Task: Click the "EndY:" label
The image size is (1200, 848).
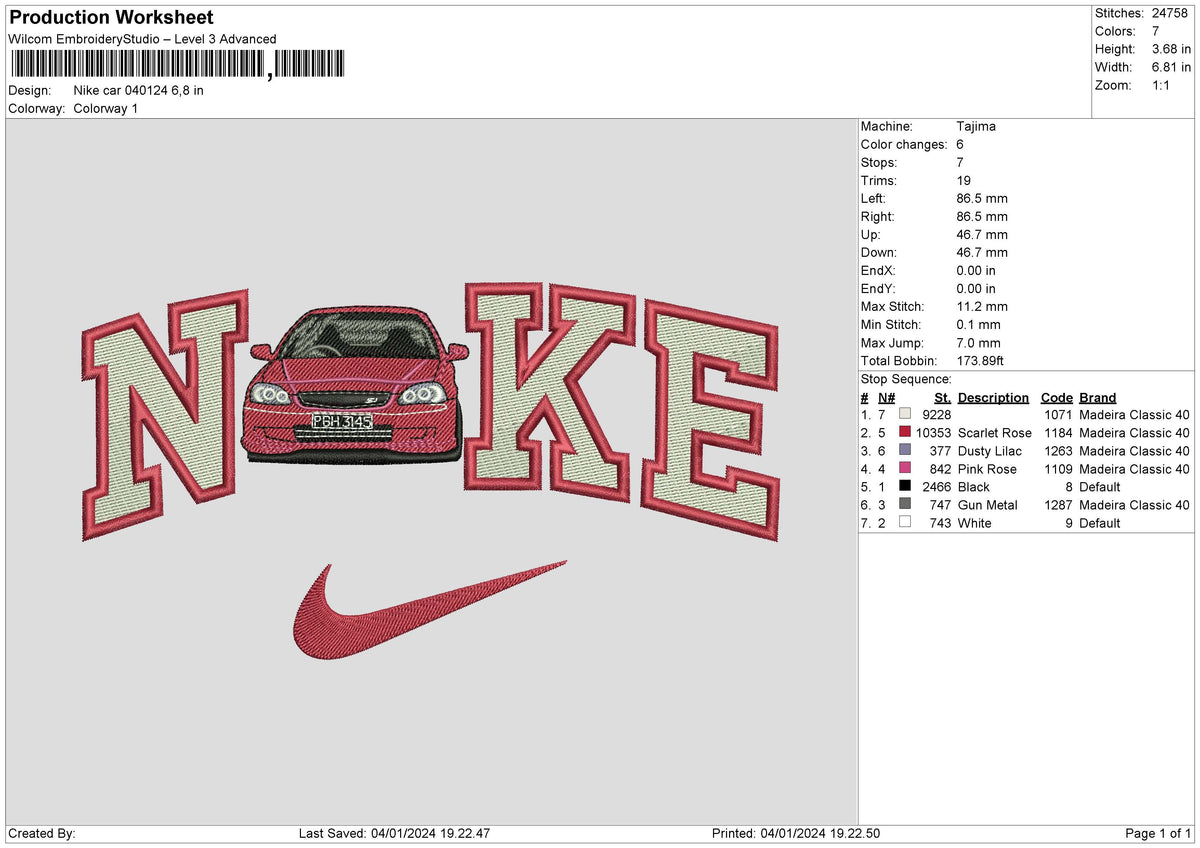Action: tap(878, 288)
